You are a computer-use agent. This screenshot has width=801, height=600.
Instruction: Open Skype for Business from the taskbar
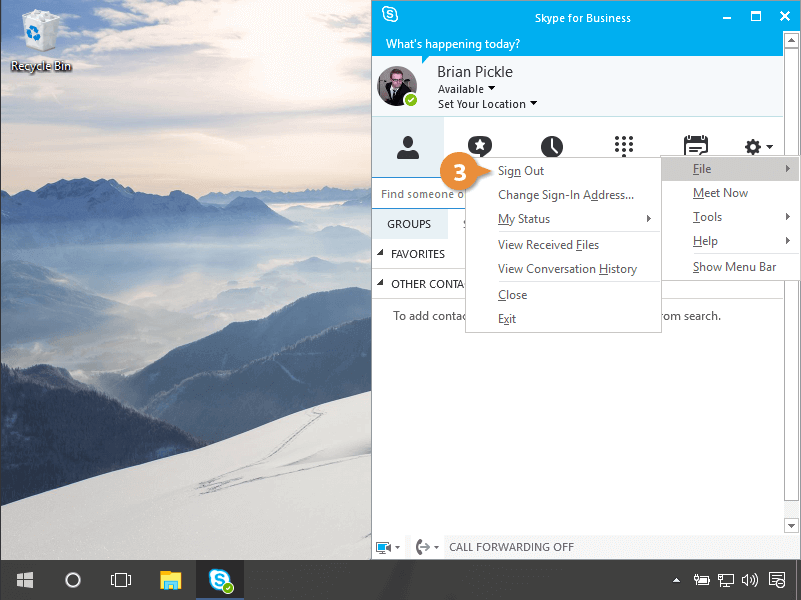click(x=221, y=580)
